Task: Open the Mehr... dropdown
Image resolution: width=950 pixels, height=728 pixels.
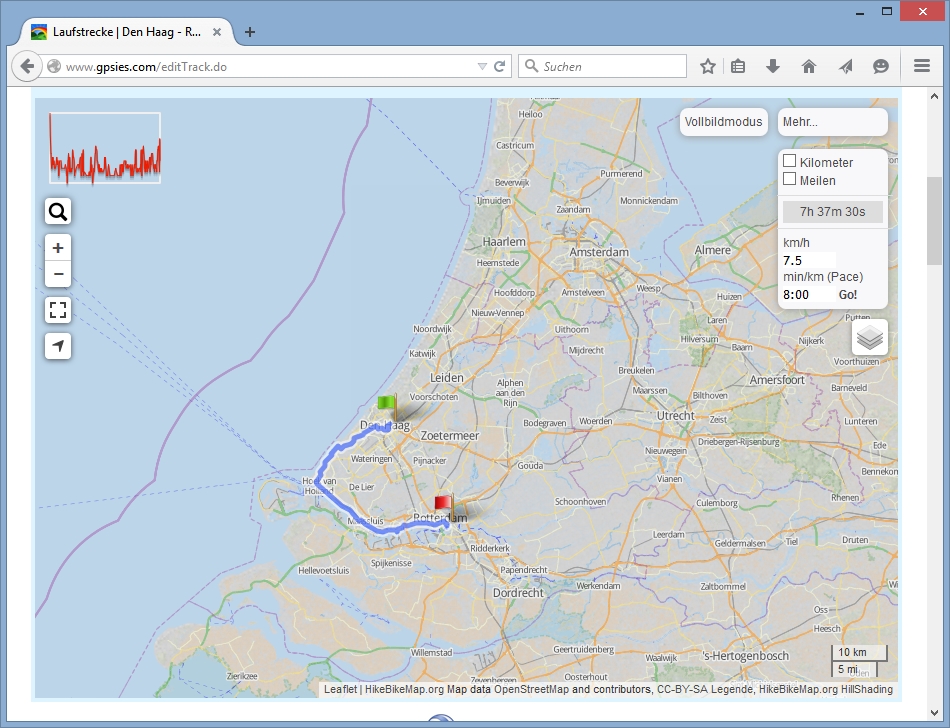Action: point(832,122)
